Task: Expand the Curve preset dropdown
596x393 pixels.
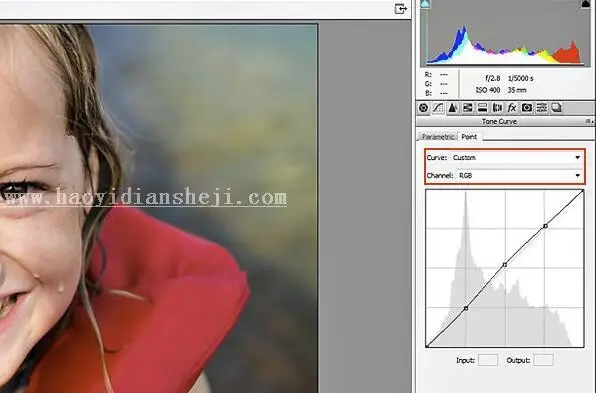Action: [x=517, y=157]
